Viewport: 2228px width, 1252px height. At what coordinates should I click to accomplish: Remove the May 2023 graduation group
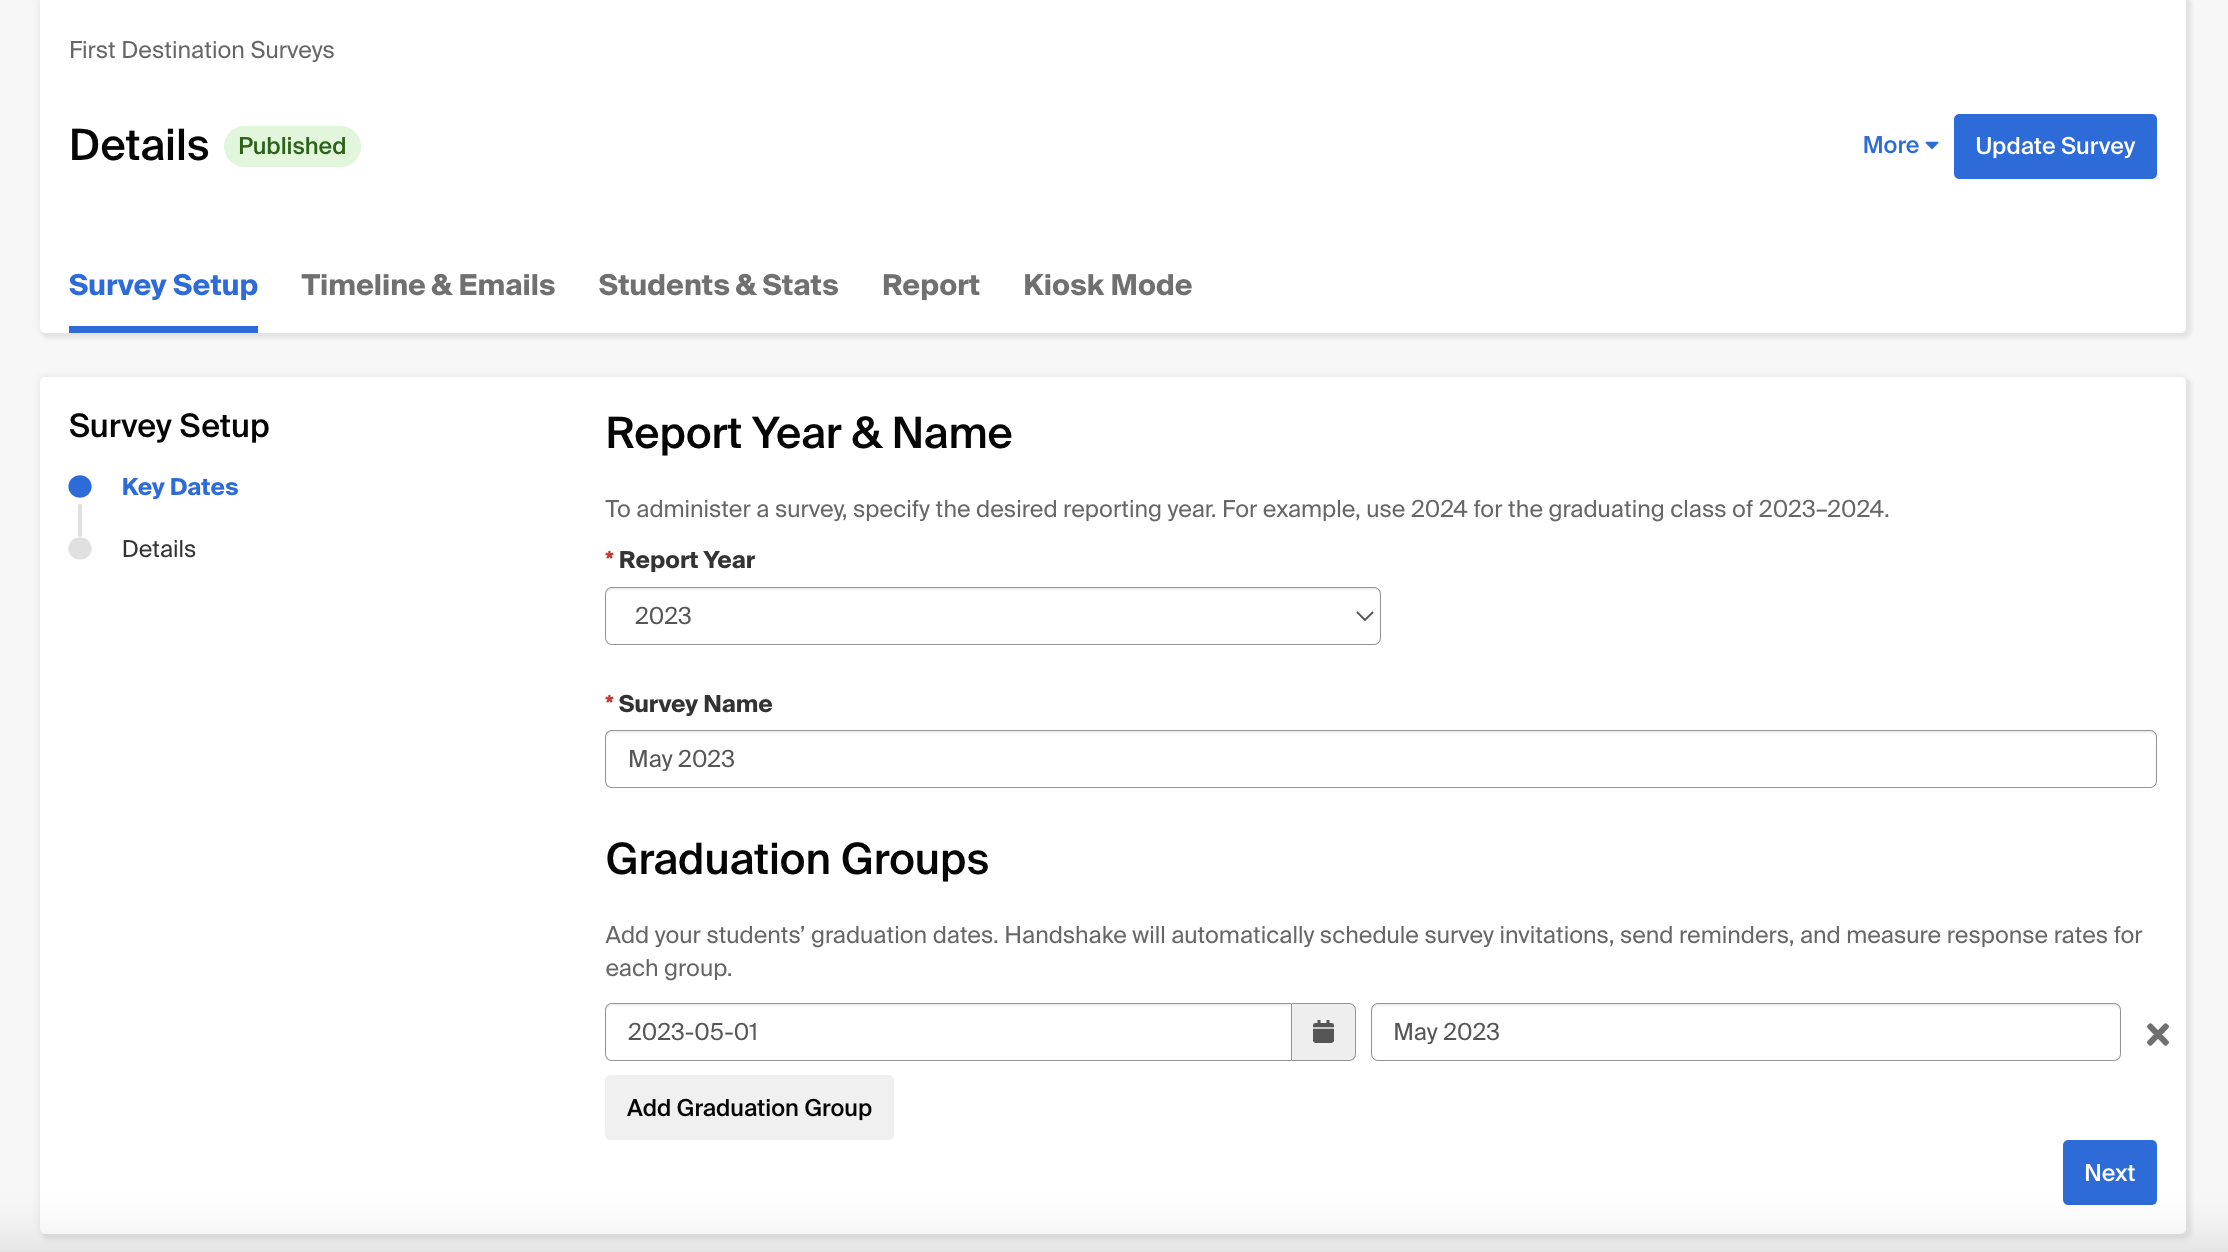click(x=2158, y=1034)
